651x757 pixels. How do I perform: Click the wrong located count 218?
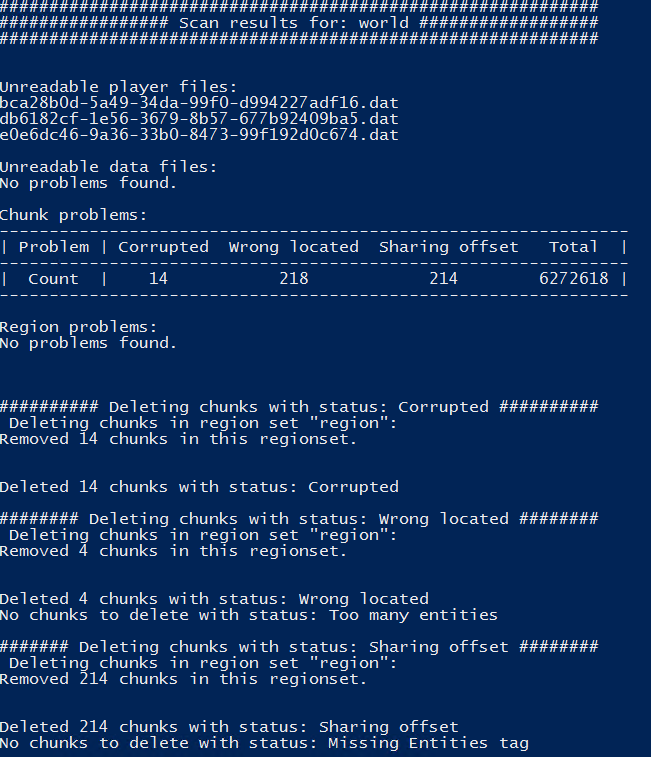(293, 279)
